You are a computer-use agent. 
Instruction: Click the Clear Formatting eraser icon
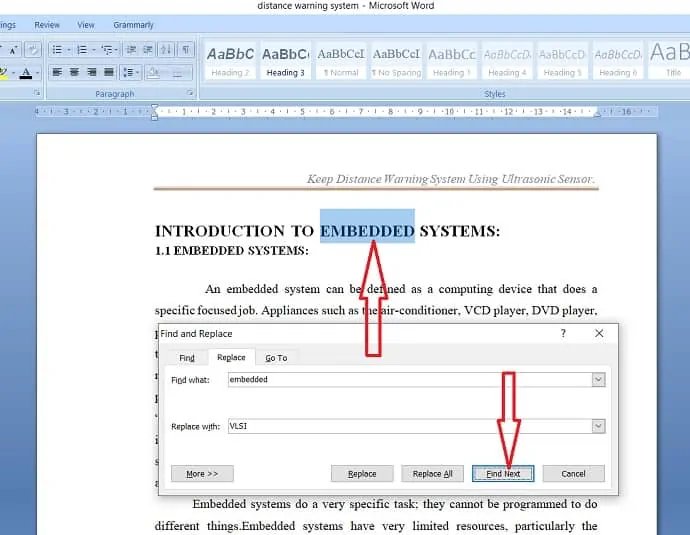pyautogui.click(x=33, y=50)
